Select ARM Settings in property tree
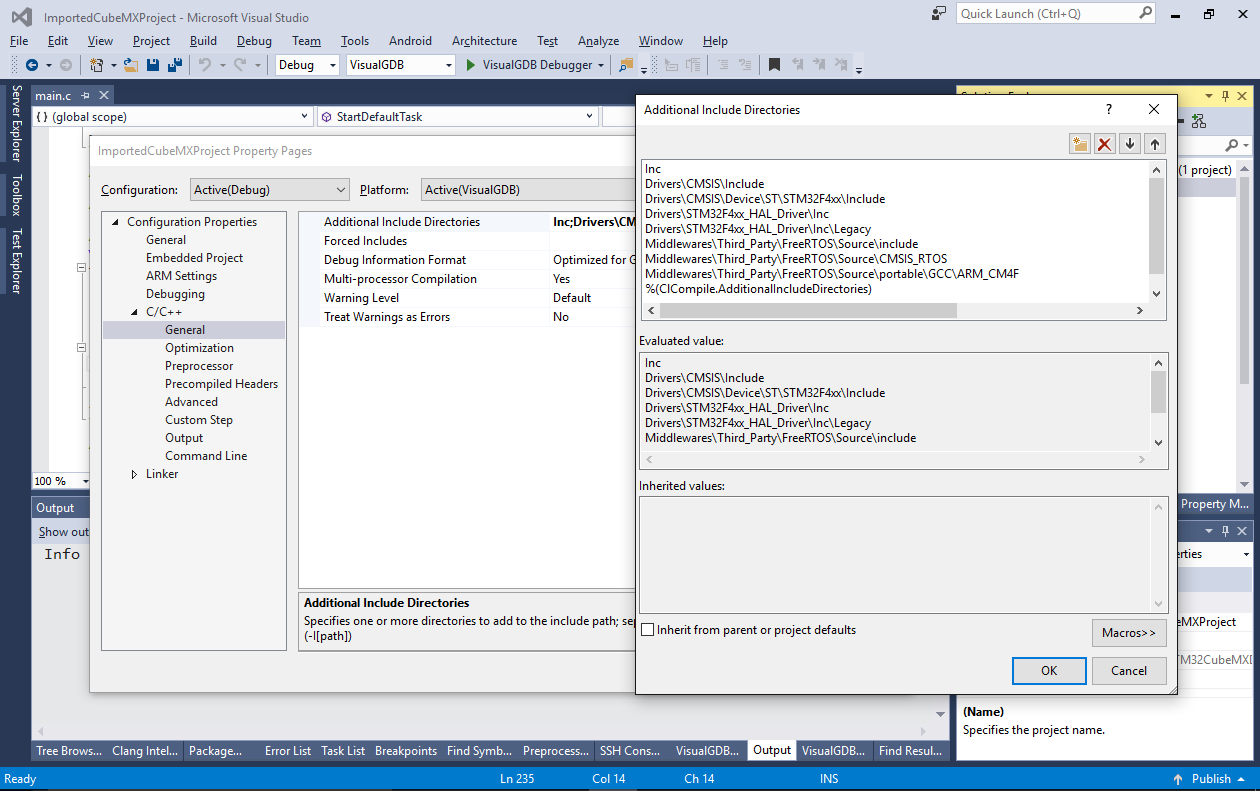 181,276
